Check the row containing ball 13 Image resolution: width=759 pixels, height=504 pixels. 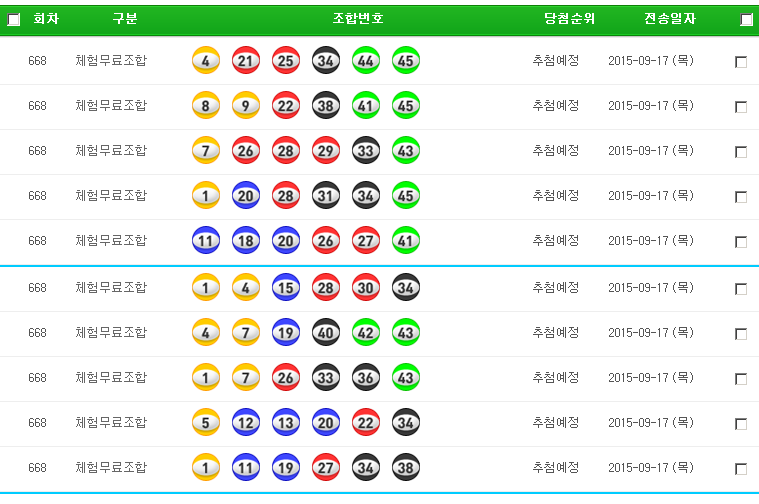pyautogui.click(x=741, y=424)
